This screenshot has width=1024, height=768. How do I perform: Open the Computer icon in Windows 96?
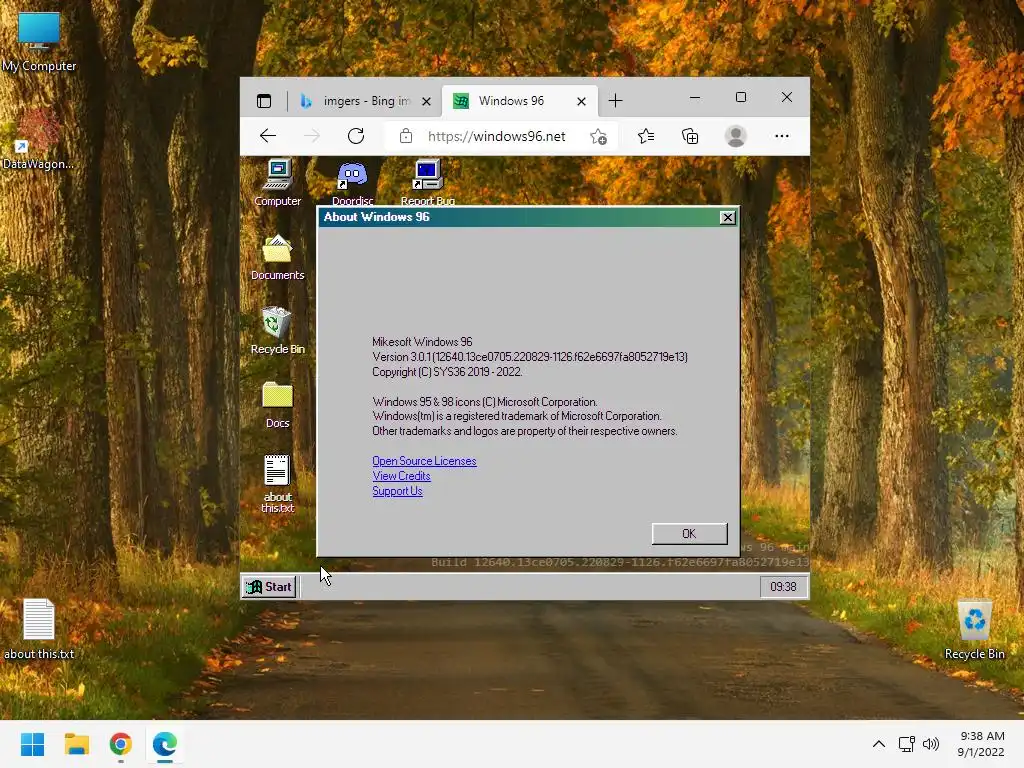[x=278, y=182]
